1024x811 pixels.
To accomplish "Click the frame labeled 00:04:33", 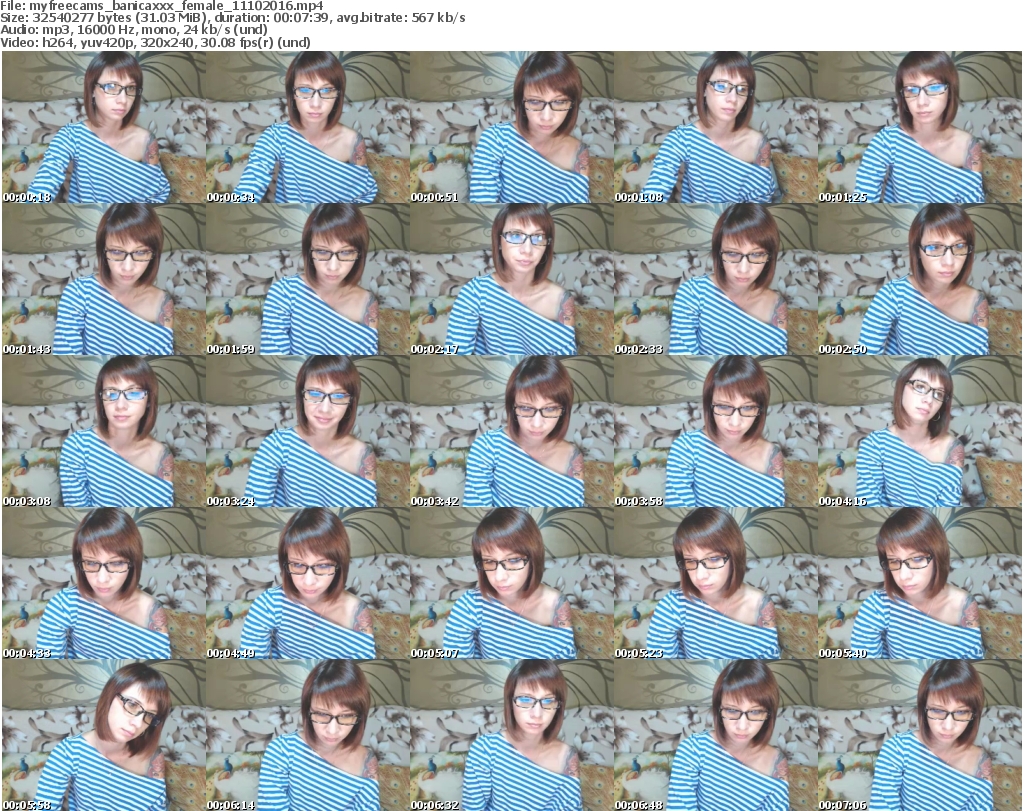I will click(x=103, y=584).
